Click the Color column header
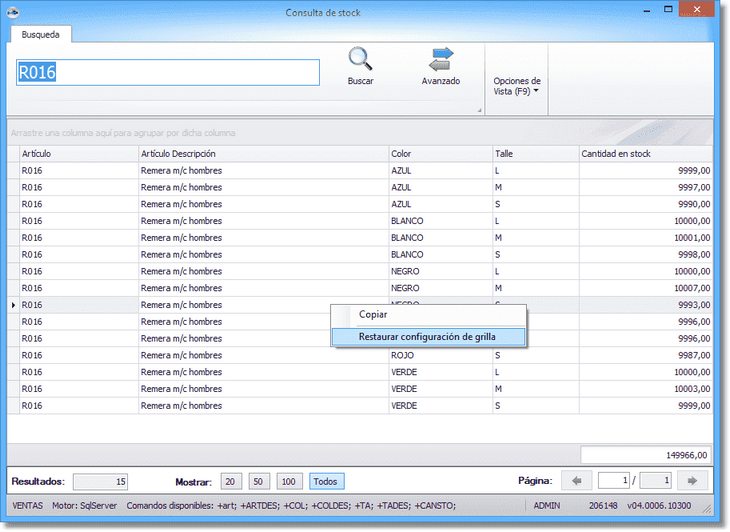The width and height of the screenshot is (730, 532). pyautogui.click(x=438, y=154)
